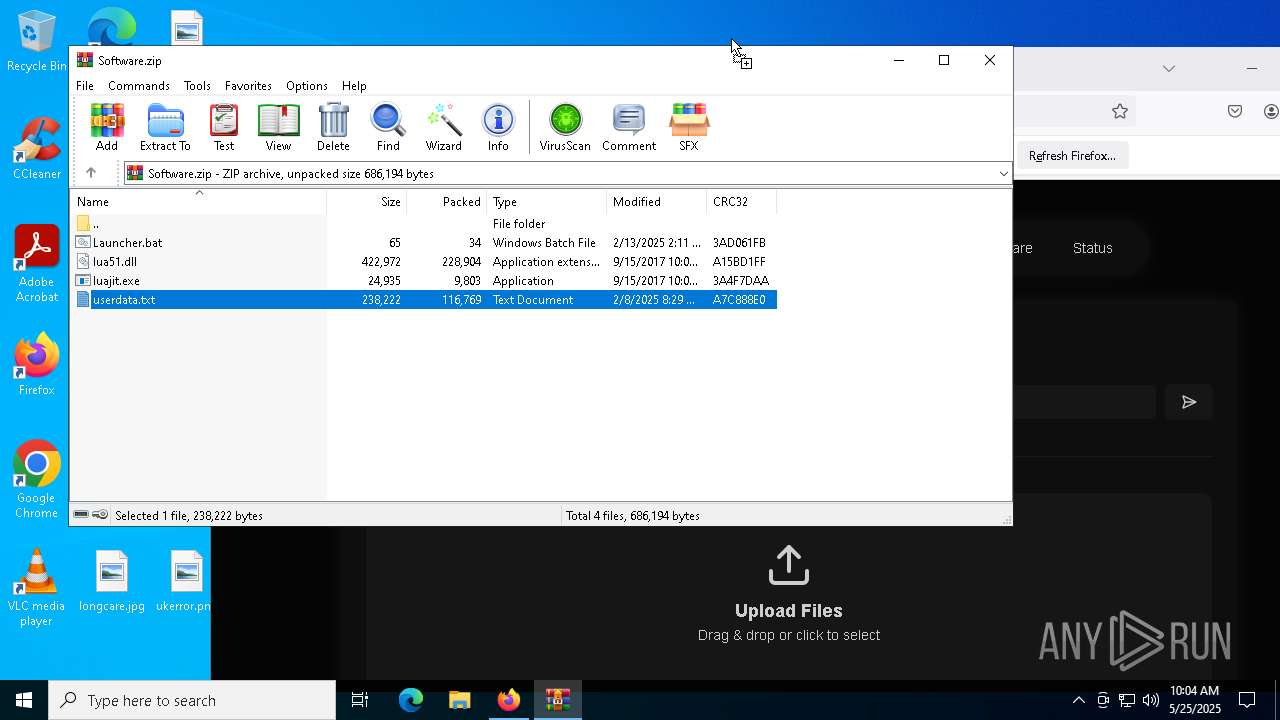Click the send arrow button on webpage
This screenshot has width=1280, height=720.
pyautogui.click(x=1189, y=402)
